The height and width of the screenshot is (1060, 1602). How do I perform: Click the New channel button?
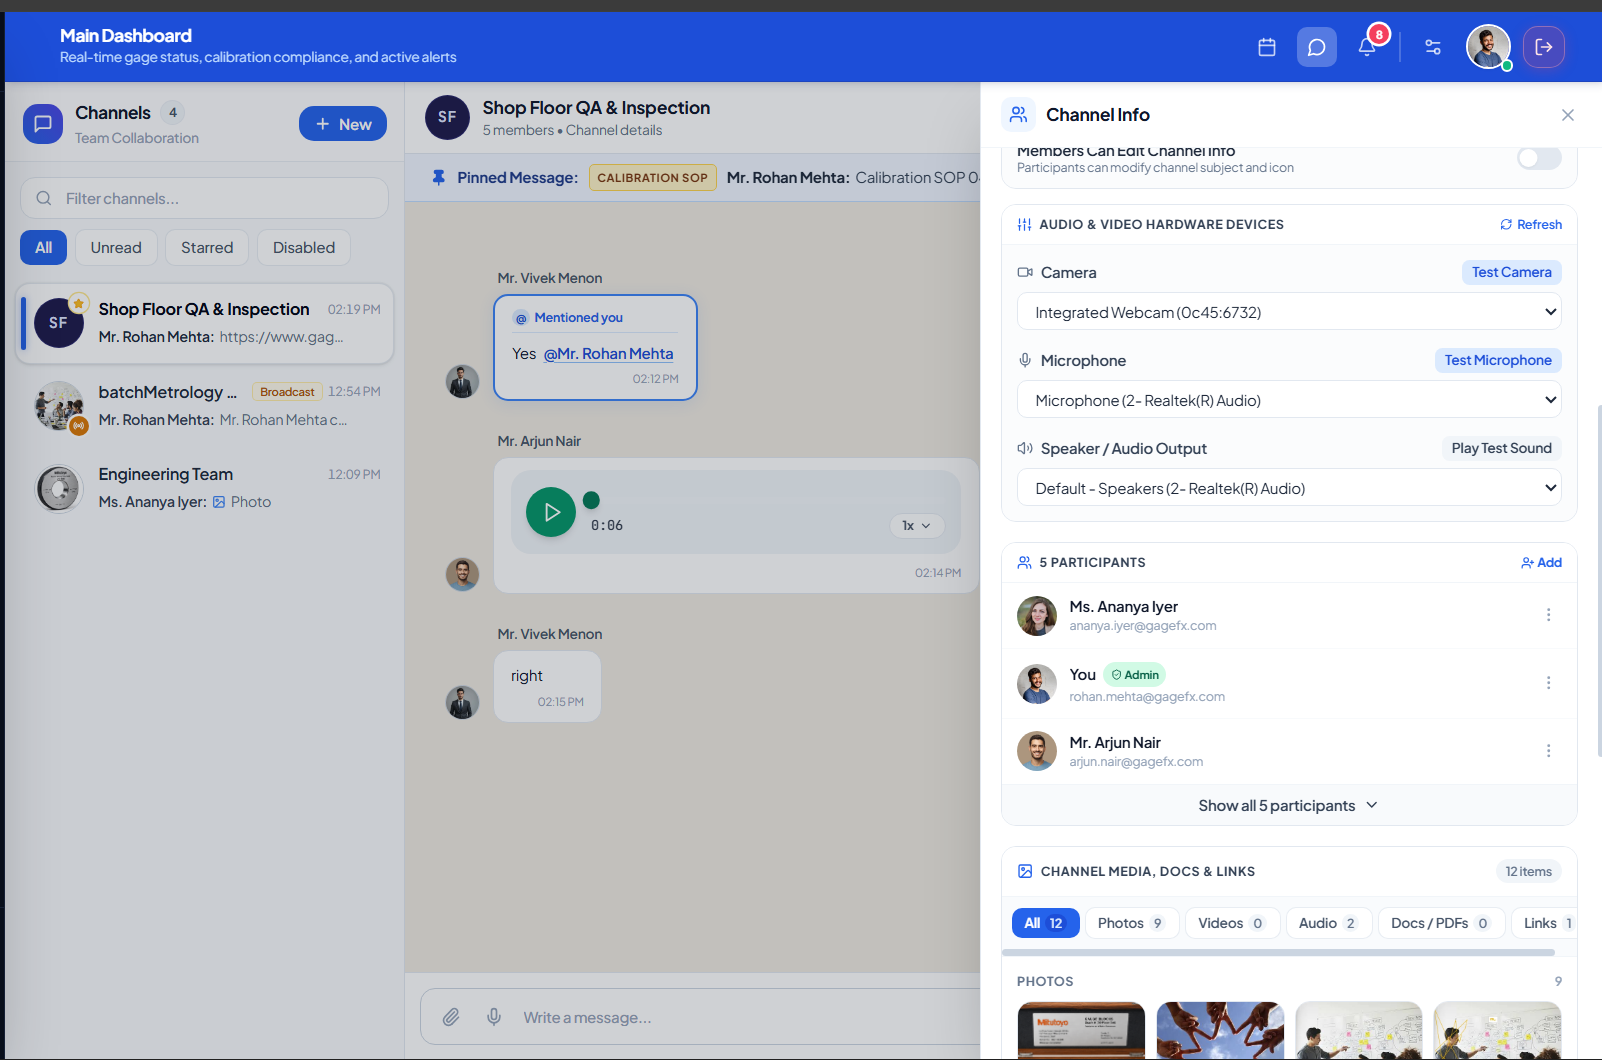pos(343,124)
